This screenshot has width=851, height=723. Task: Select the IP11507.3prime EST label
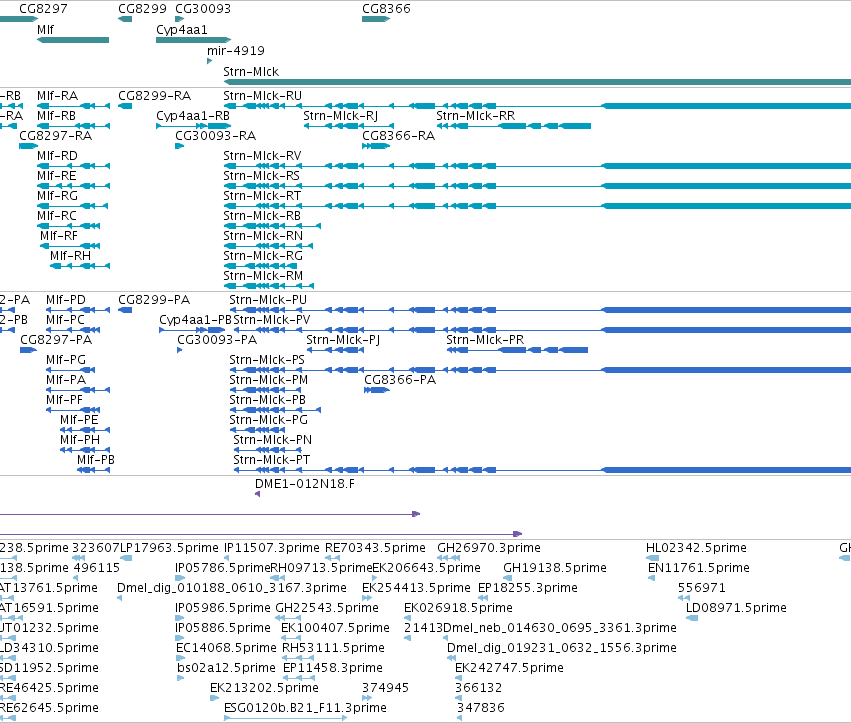click(x=272, y=548)
